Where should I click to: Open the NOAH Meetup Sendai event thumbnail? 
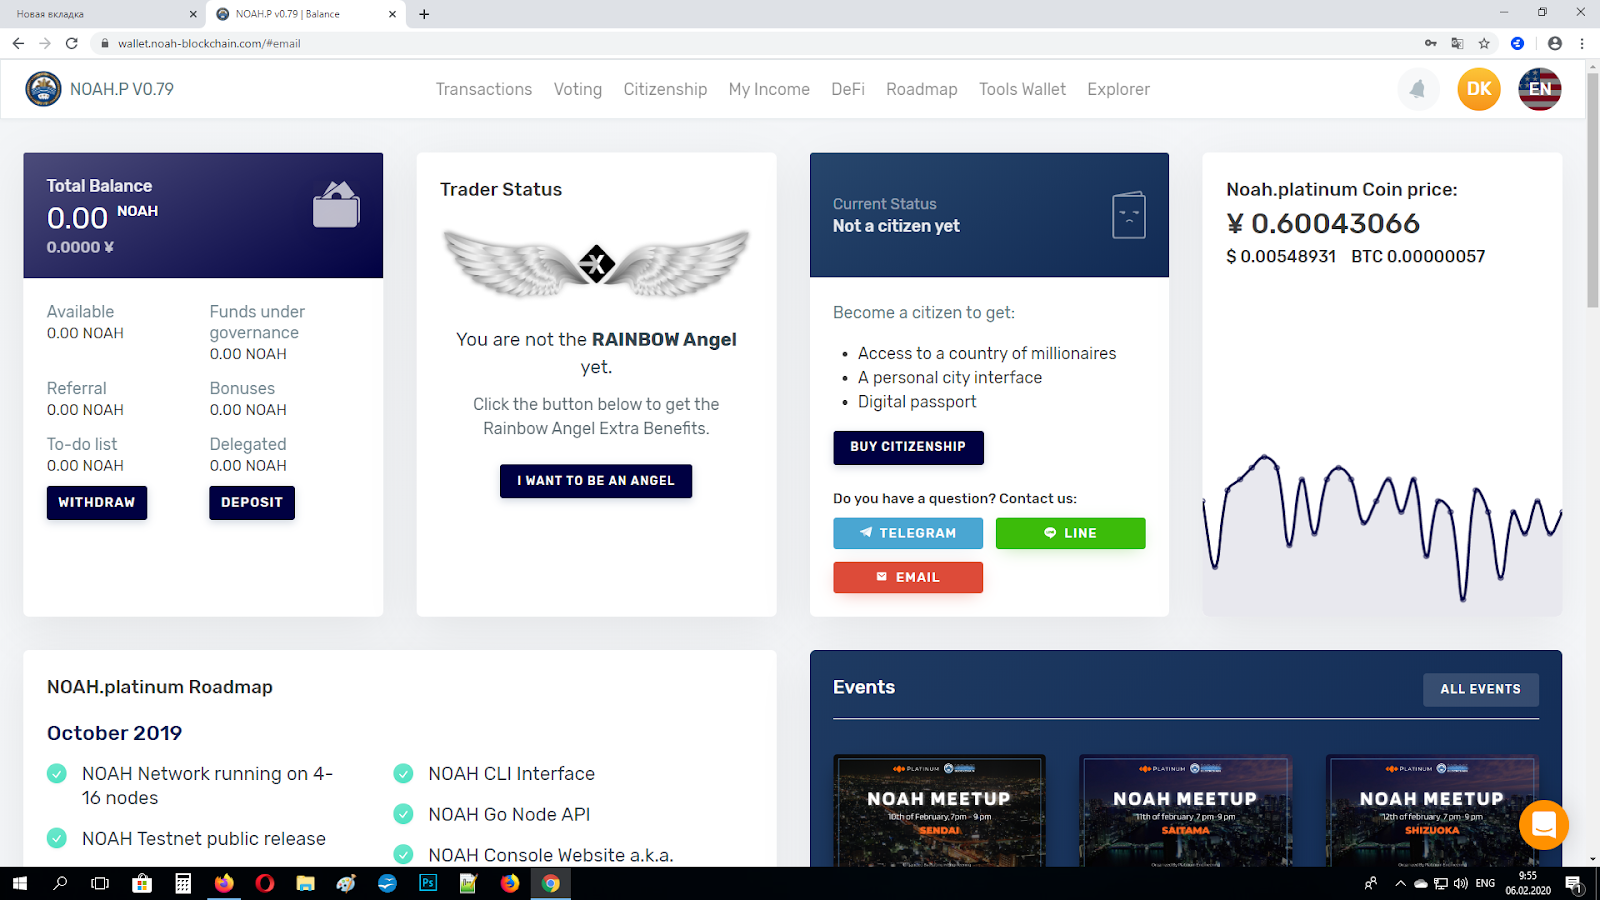(939, 811)
